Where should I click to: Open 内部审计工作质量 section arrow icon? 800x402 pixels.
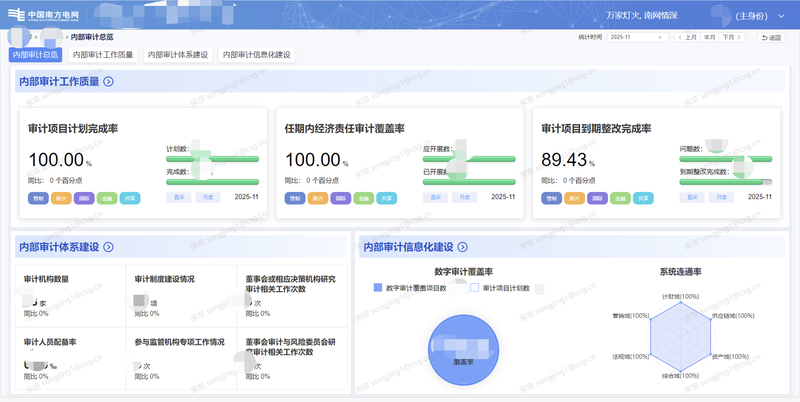[x=108, y=82]
